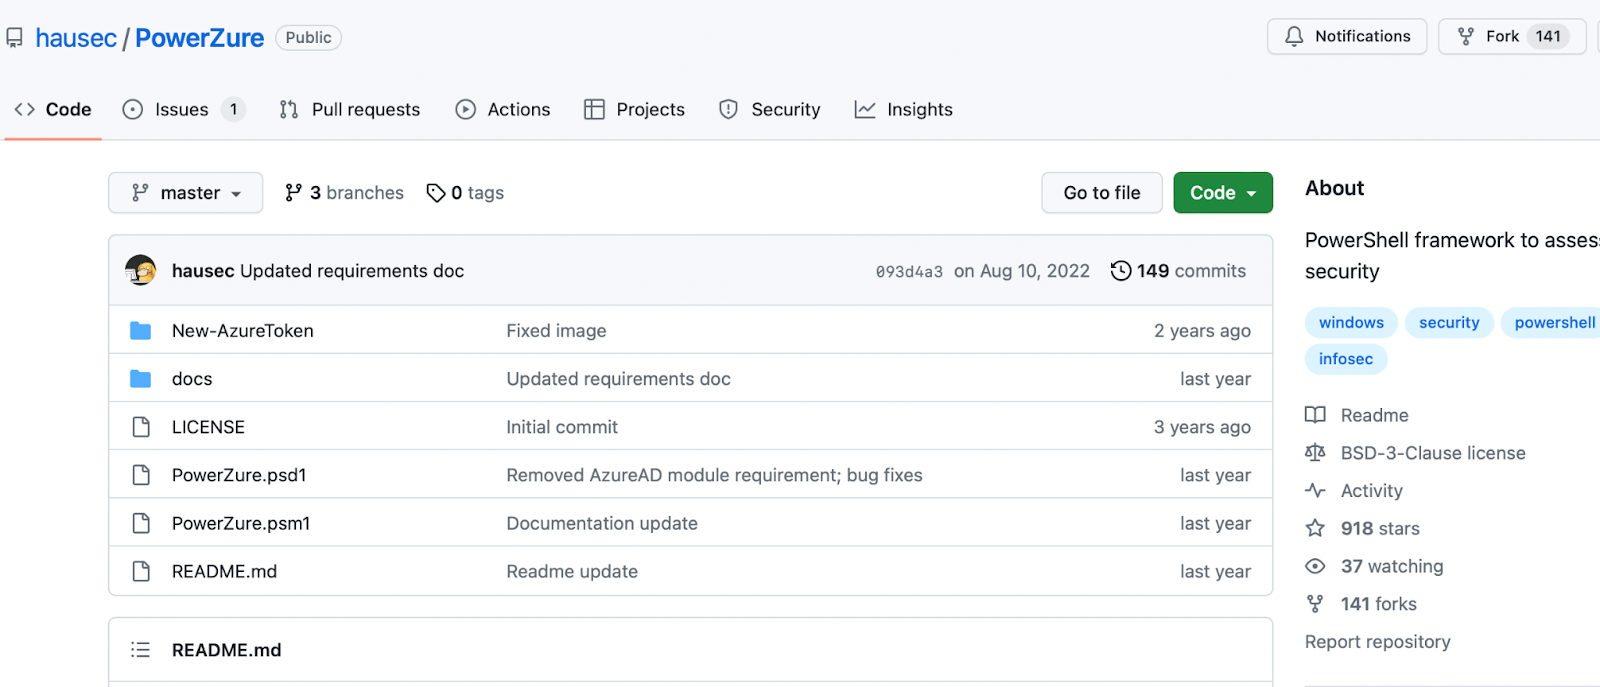
Task: Expand the master branch dropdown
Action: pyautogui.click(x=186, y=193)
